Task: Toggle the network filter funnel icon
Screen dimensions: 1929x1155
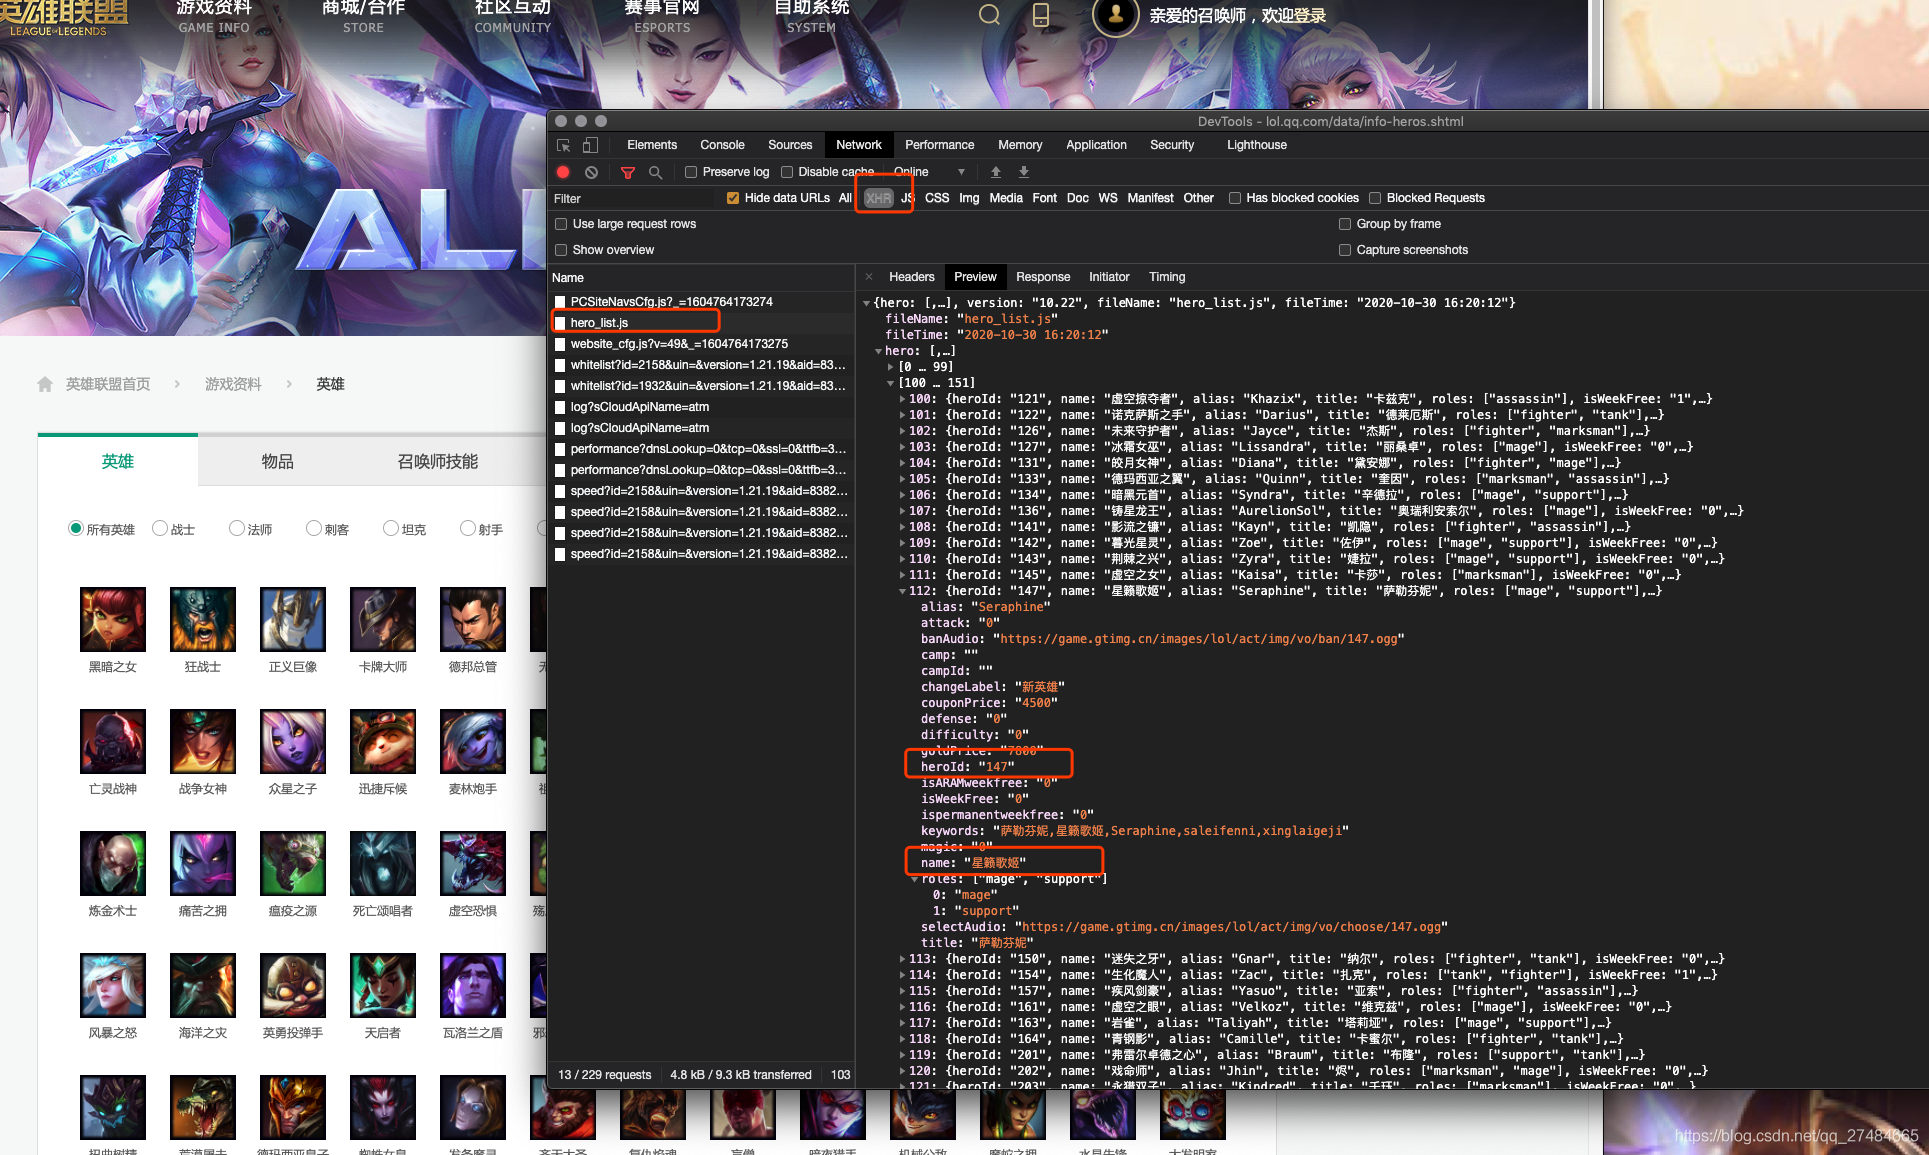Action: 628,172
